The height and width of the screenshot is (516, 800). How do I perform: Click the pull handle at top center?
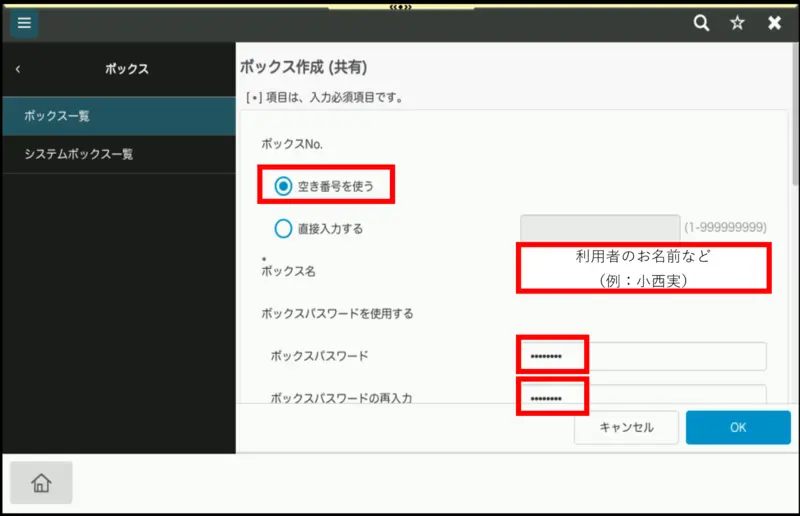coord(400,5)
